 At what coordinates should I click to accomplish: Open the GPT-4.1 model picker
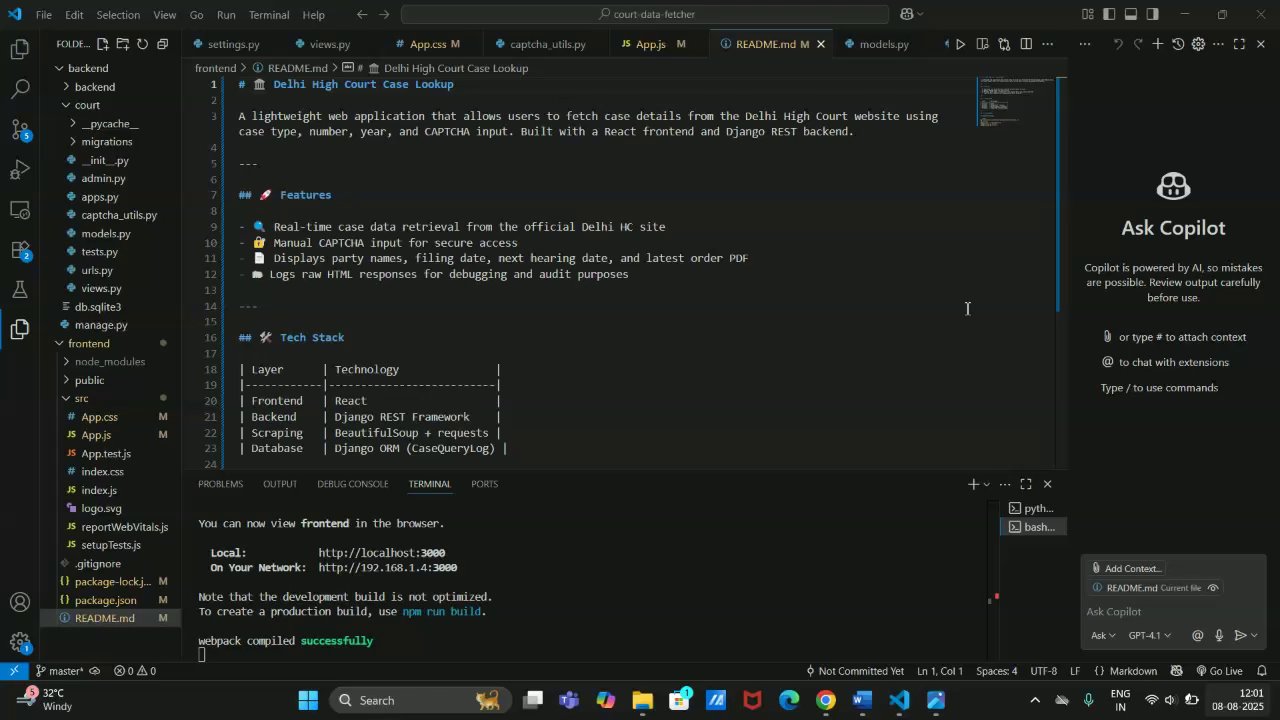pos(1149,635)
